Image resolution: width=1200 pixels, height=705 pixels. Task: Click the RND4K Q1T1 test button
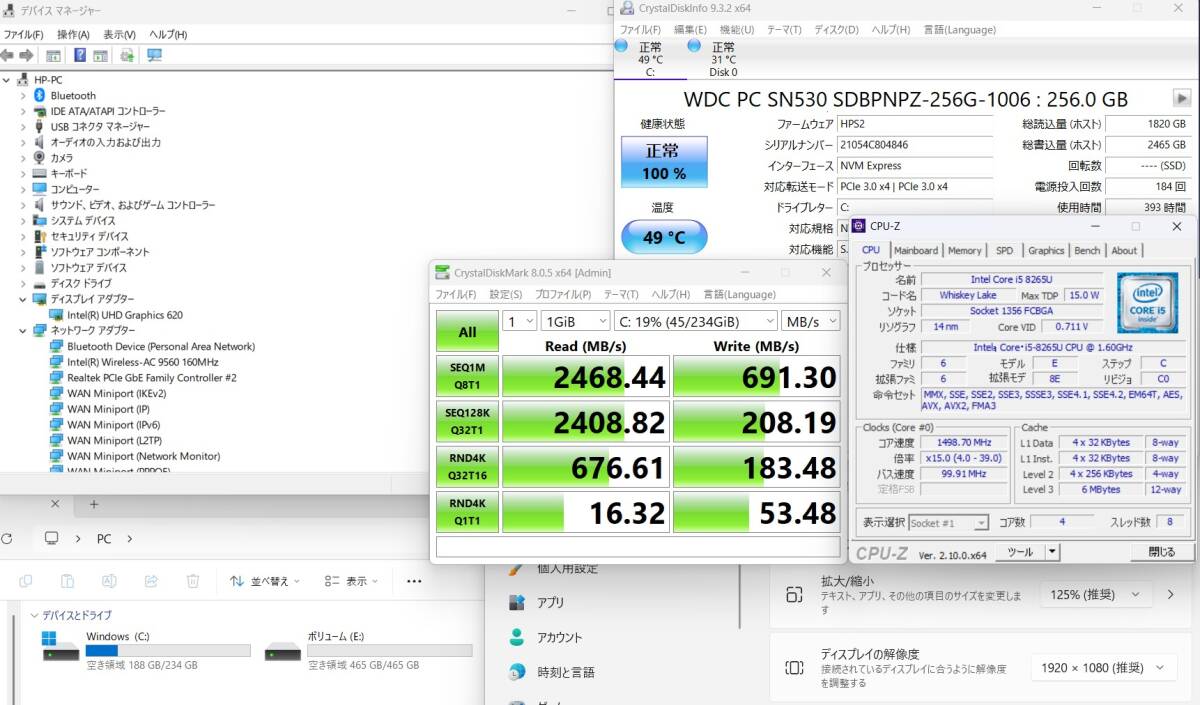[x=467, y=511]
